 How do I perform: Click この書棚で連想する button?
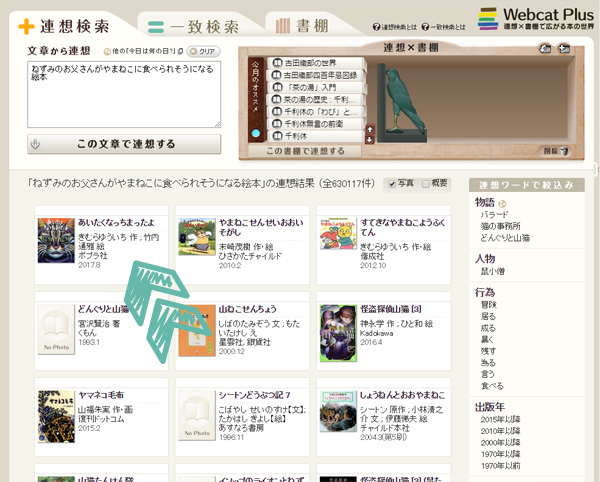click(x=305, y=151)
